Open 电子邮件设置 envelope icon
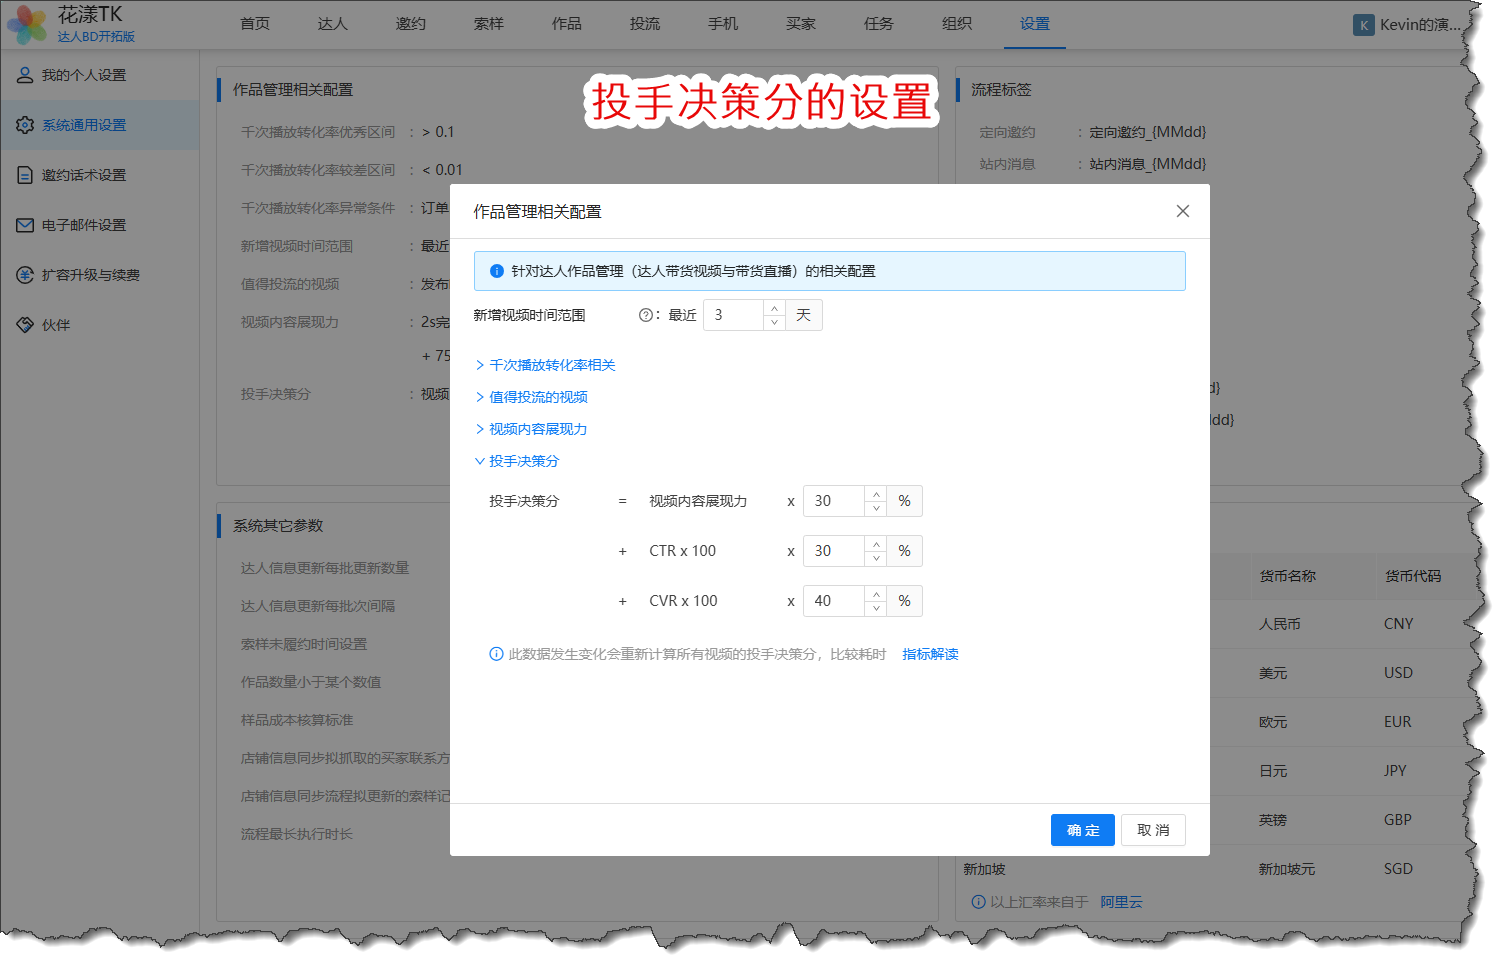The width and height of the screenshot is (1508, 969). point(25,225)
